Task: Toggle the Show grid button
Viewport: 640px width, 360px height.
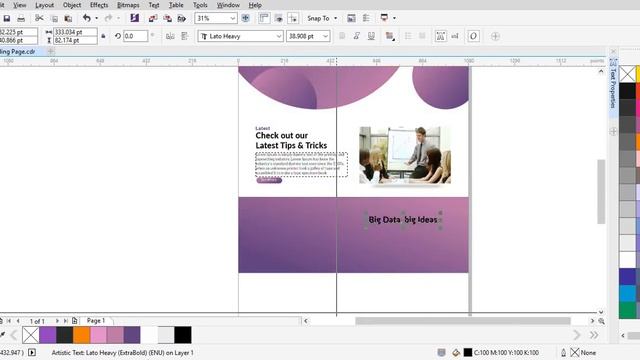Action: [279, 18]
